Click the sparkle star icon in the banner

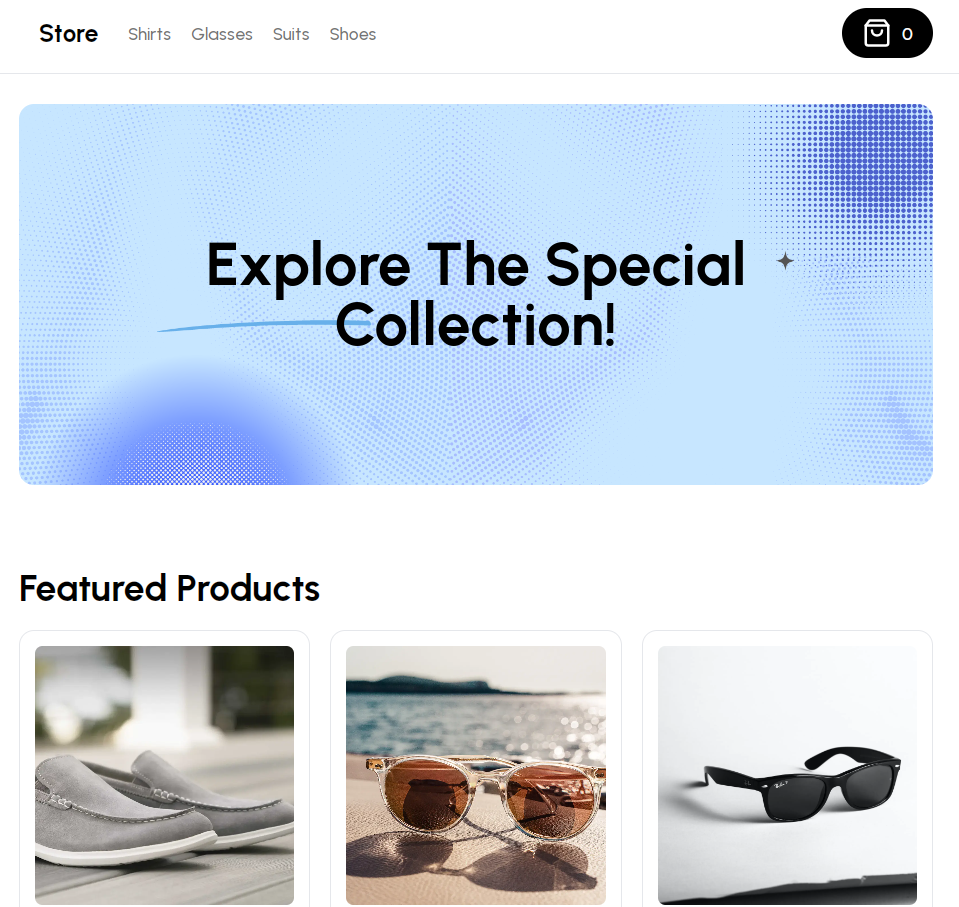785,261
